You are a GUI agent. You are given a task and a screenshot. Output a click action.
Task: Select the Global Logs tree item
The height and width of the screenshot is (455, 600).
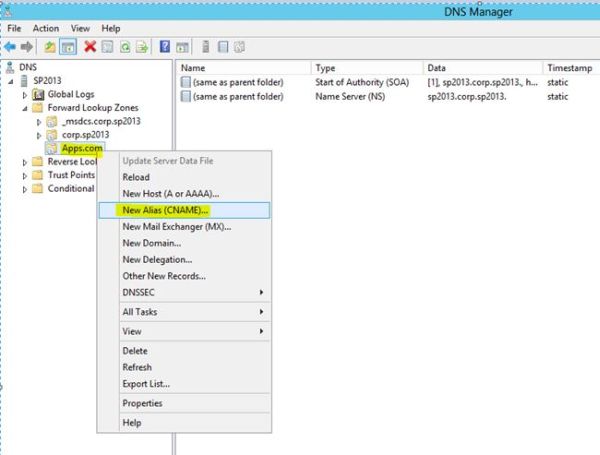coord(71,95)
